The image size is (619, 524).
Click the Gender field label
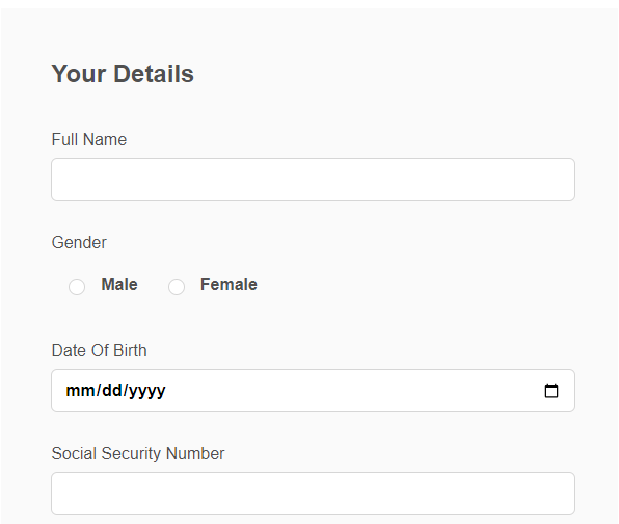(79, 242)
